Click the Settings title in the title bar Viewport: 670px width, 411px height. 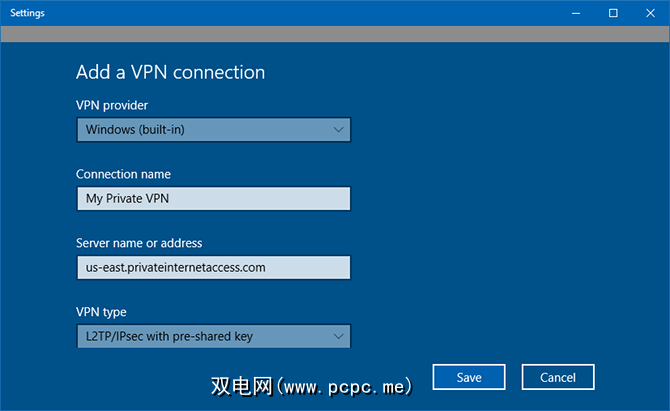(27, 13)
